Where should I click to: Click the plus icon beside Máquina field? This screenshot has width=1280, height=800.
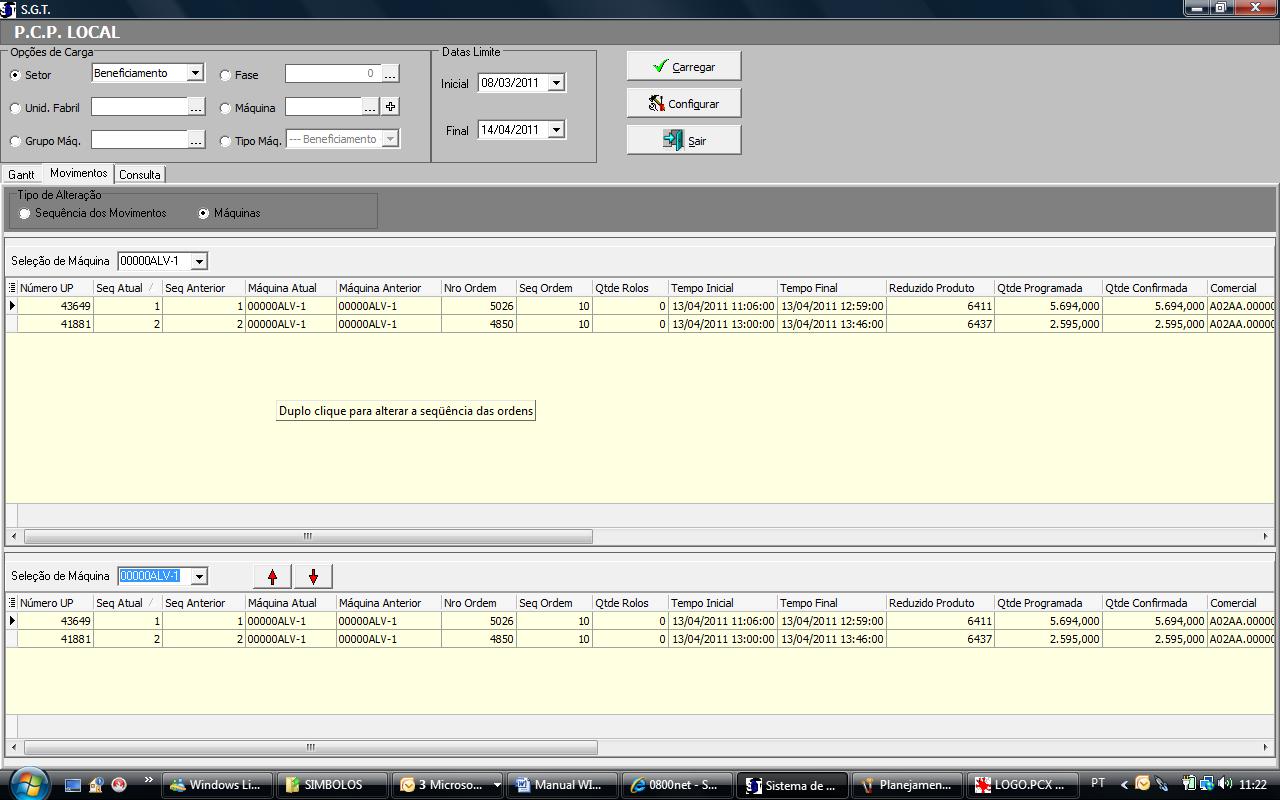coord(390,107)
